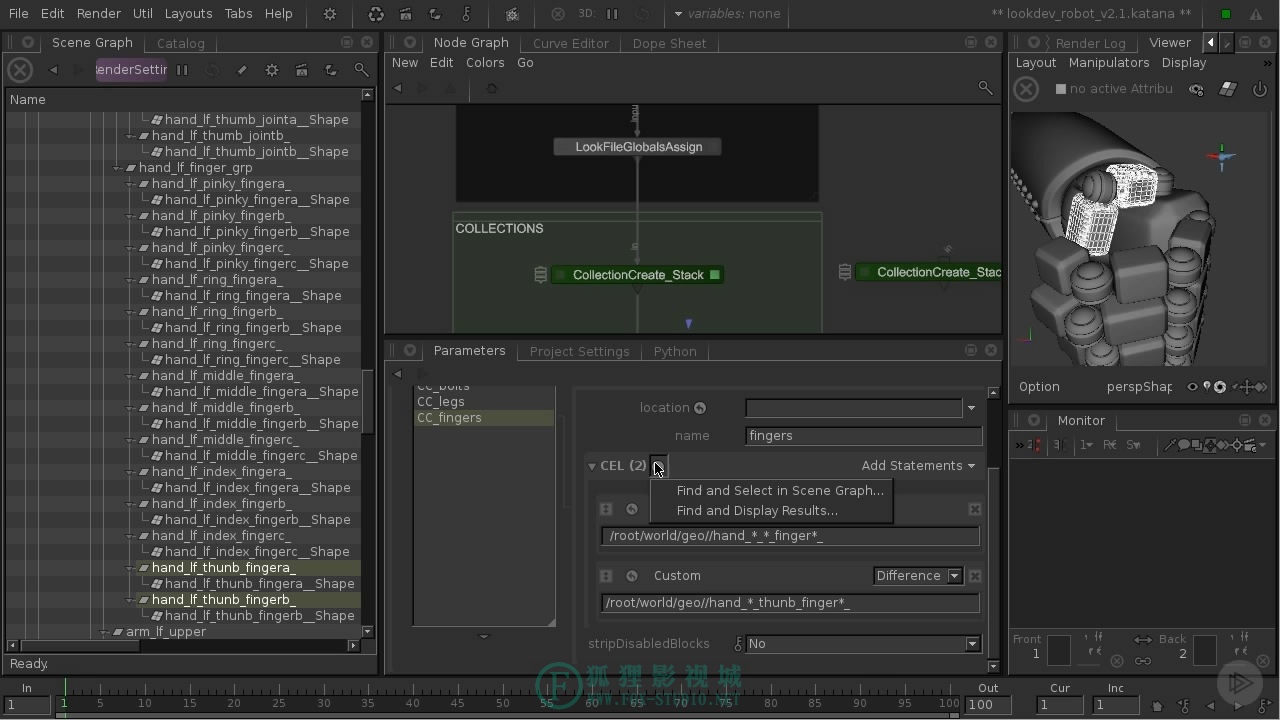Click the Scene Graph horizontal scrollbar
The image size is (1280, 720).
(x=78, y=646)
